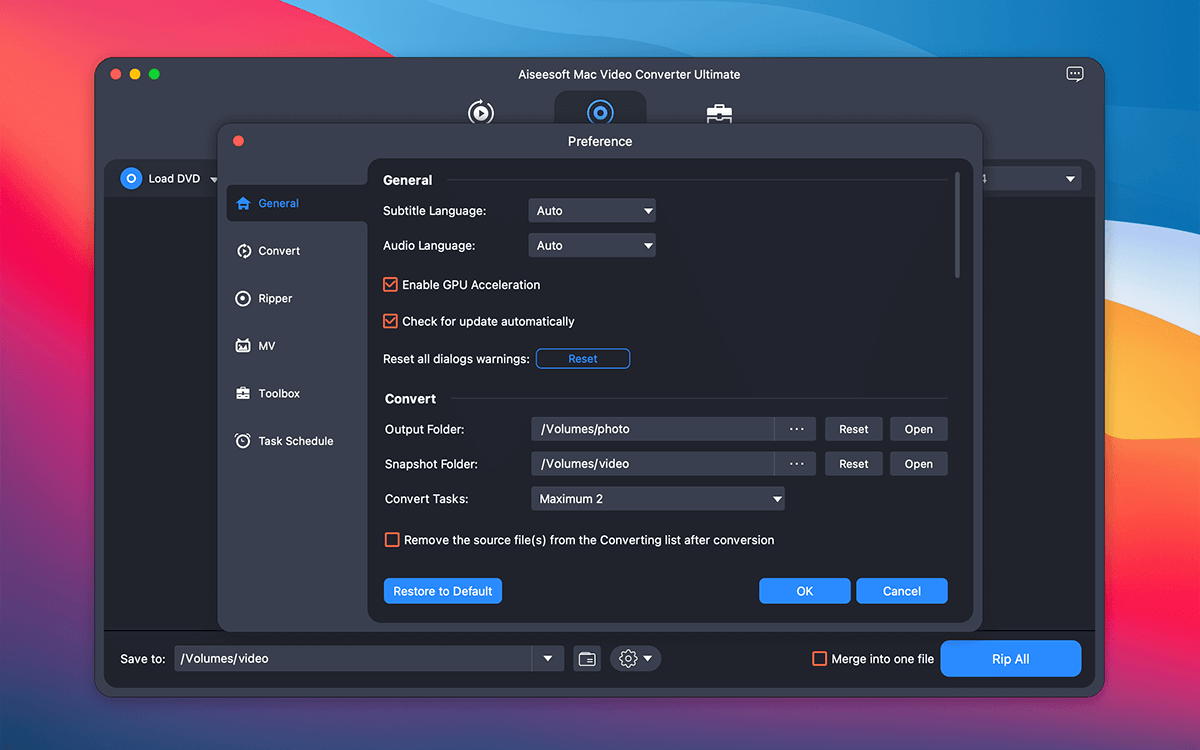Uncheck Check for update automatically
The image size is (1200, 750).
[391, 322]
